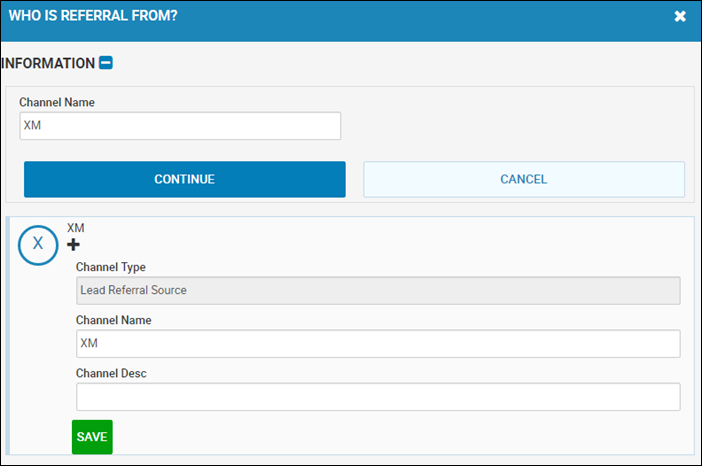This screenshot has width=702, height=466.
Task: Open the Channel Type Lead Referral Source field
Action: [378, 291]
